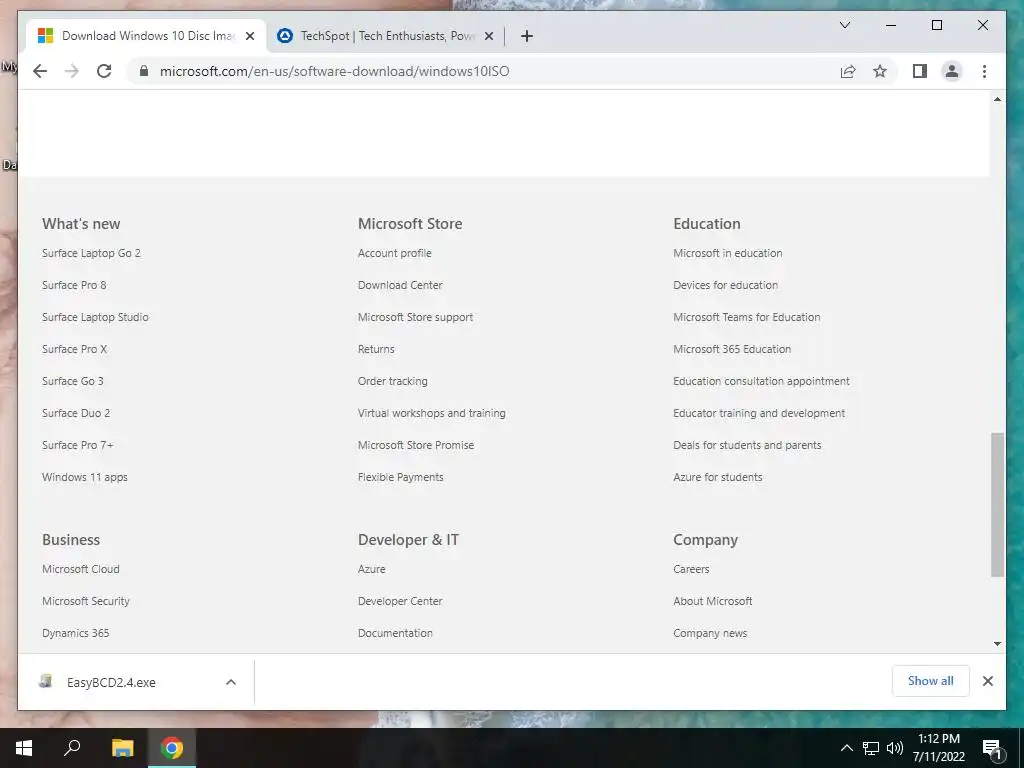This screenshot has height=768, width=1024.
Task: Share this page with the share icon
Action: click(848, 71)
